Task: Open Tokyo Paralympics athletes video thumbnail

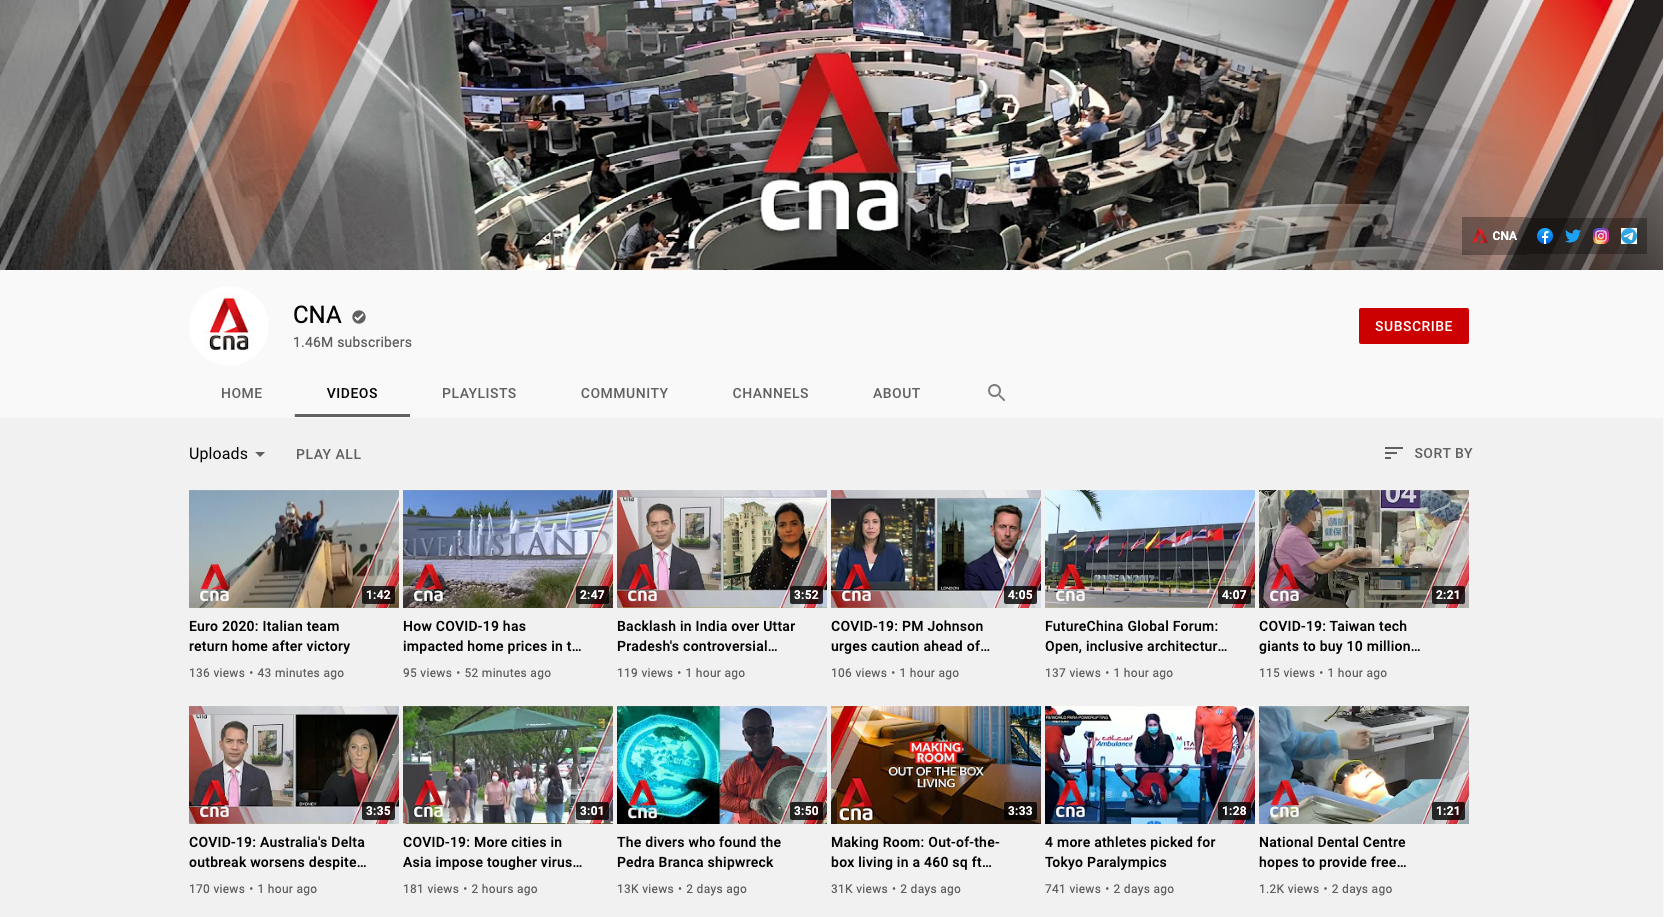Action: point(1150,765)
